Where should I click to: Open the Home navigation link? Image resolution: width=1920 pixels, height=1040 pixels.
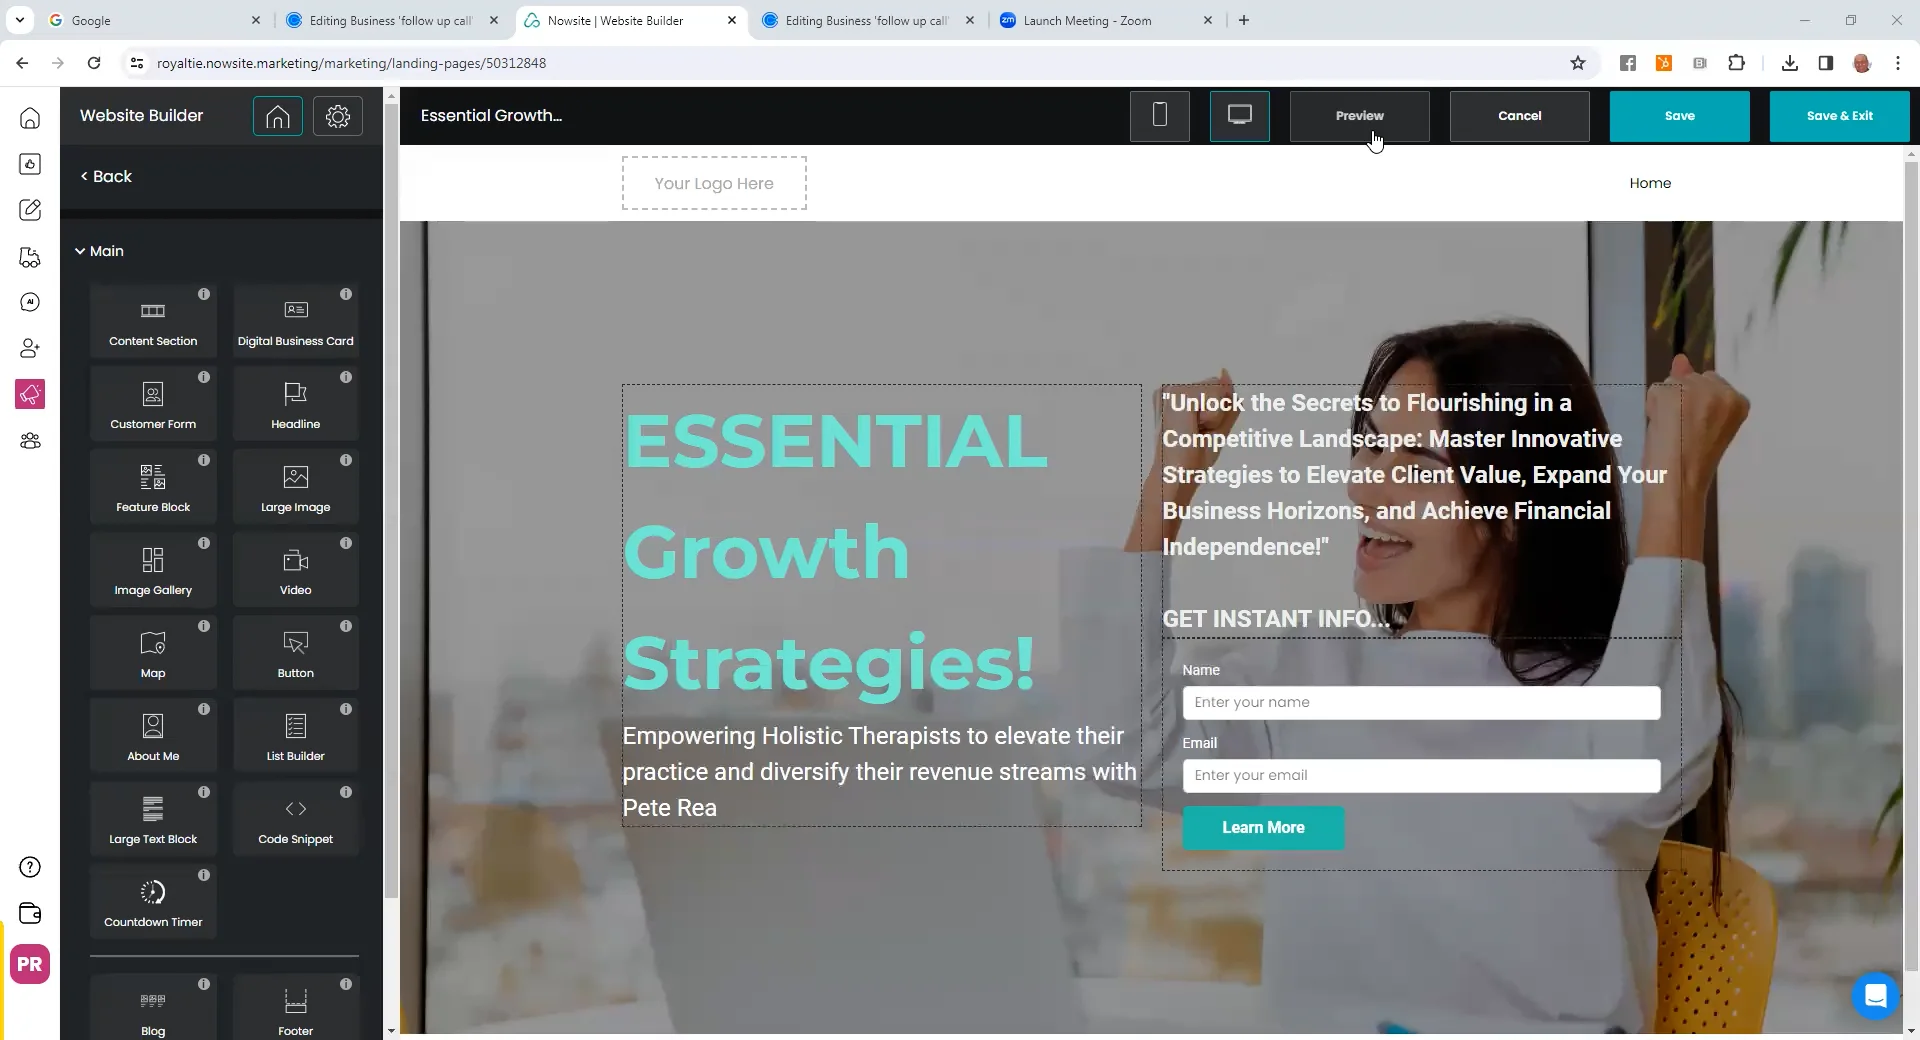point(1650,183)
